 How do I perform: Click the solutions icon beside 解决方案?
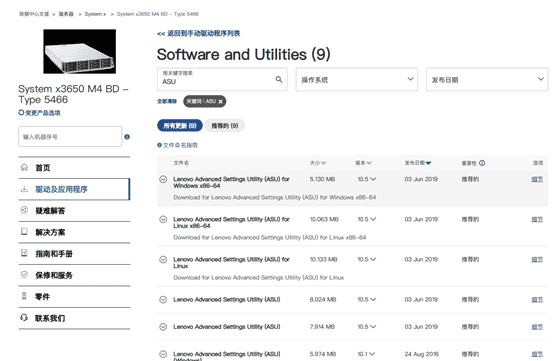pyautogui.click(x=24, y=232)
